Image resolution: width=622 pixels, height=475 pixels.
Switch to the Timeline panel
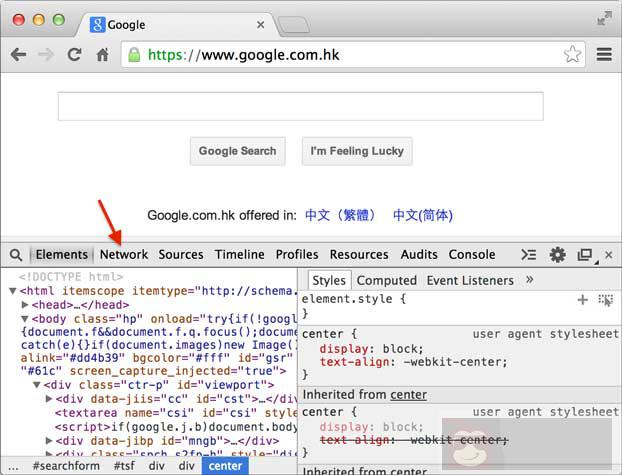coord(240,254)
